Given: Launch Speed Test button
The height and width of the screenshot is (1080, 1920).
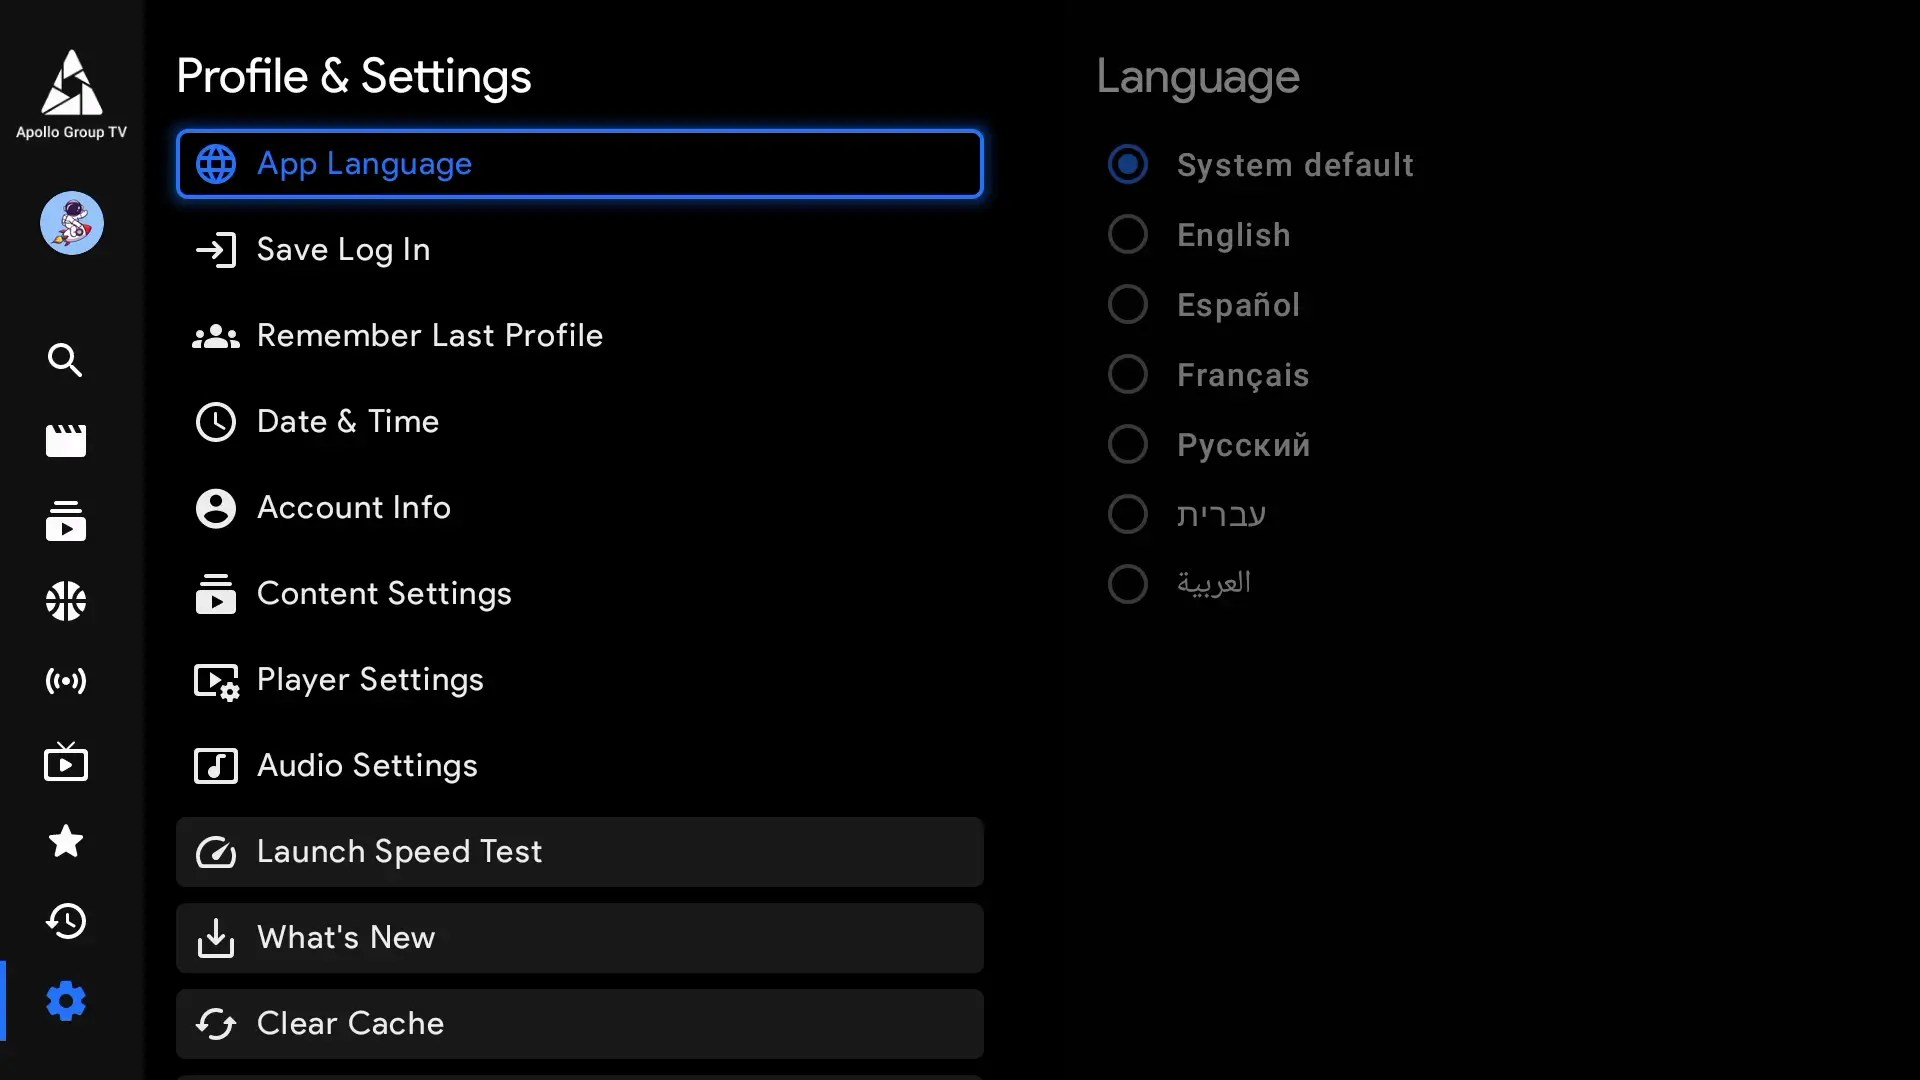Looking at the screenshot, I should click(579, 852).
